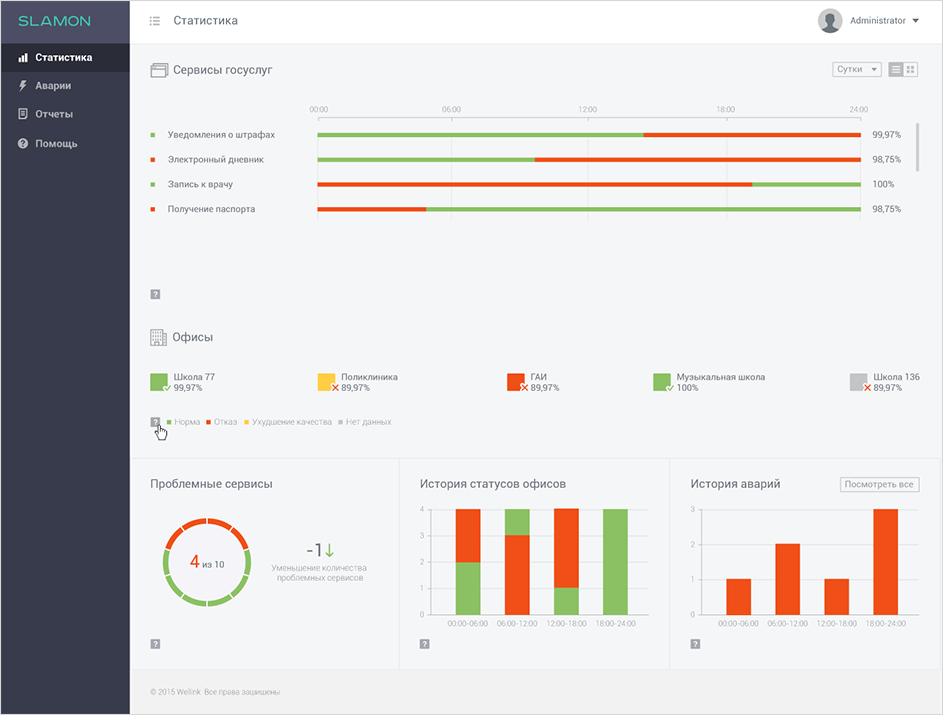
Task: Click the Administrator name label
Action: point(877,21)
